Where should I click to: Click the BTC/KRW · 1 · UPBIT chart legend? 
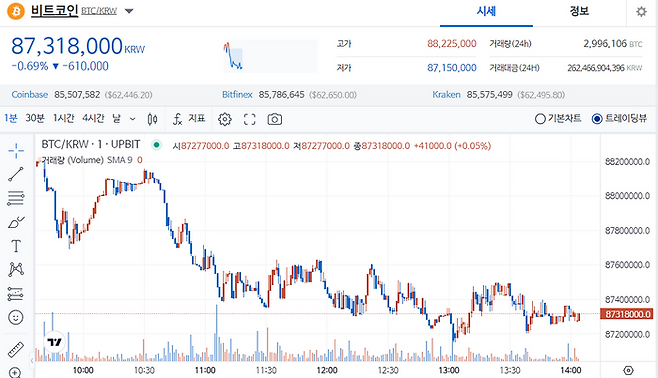coord(91,144)
